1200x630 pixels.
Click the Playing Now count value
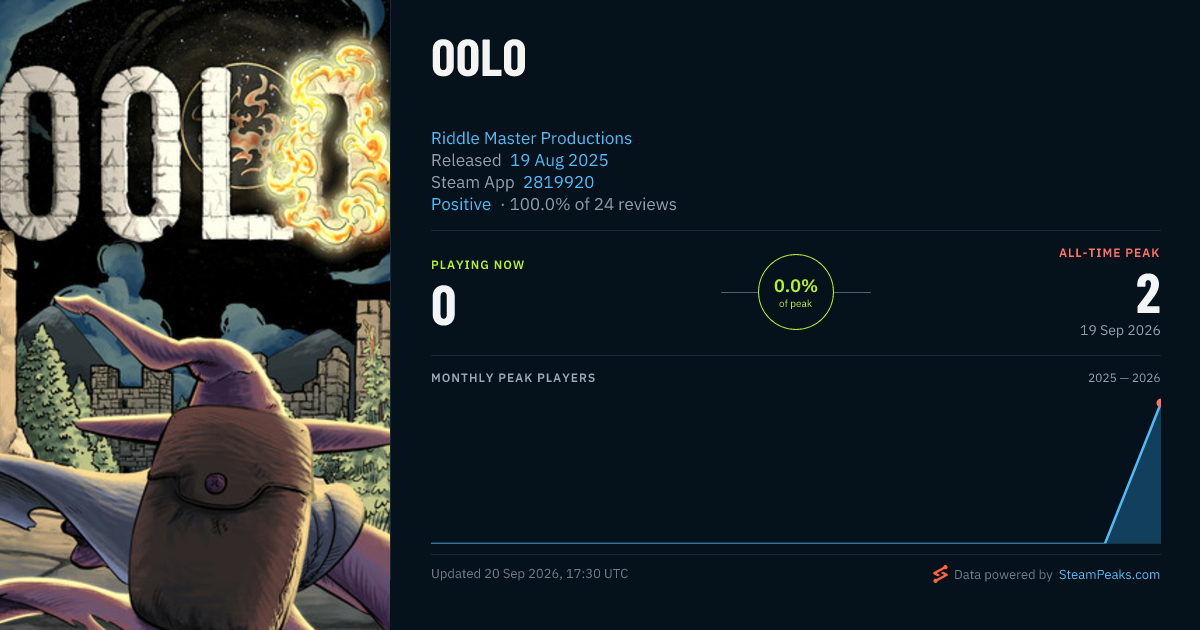pos(443,306)
